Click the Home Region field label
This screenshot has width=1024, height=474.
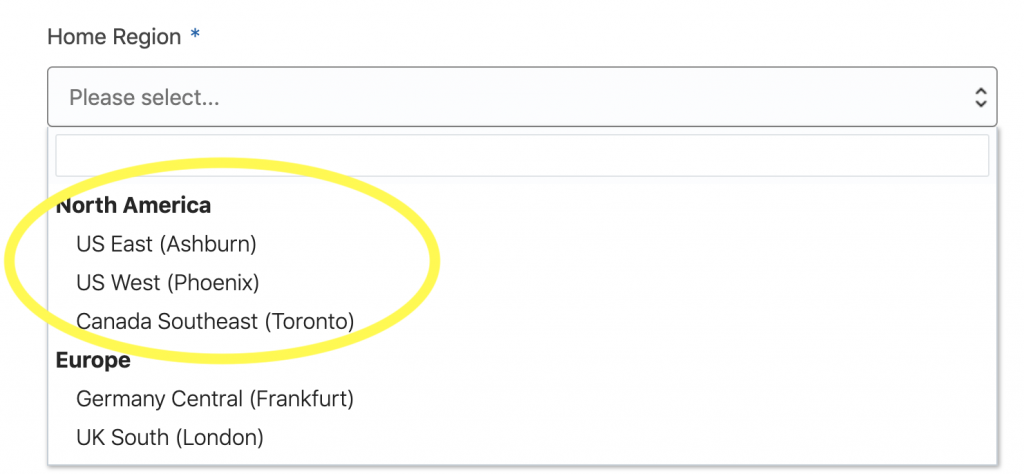[114, 37]
